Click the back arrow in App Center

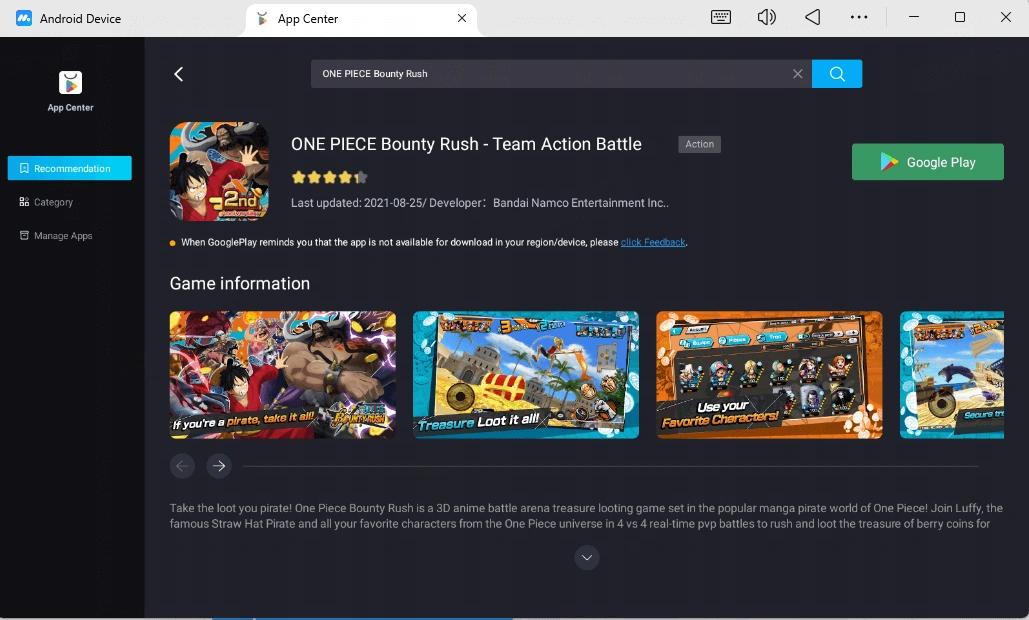click(x=179, y=73)
